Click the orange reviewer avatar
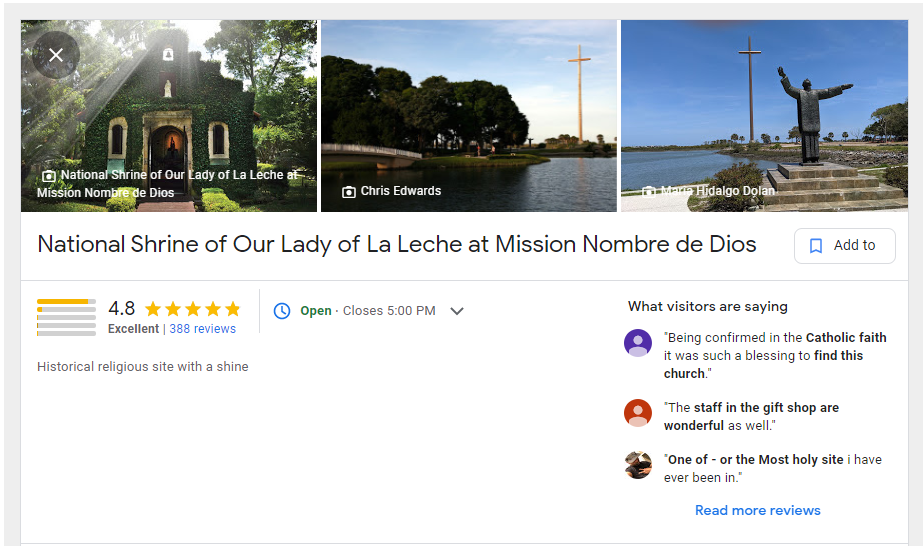 tap(638, 413)
